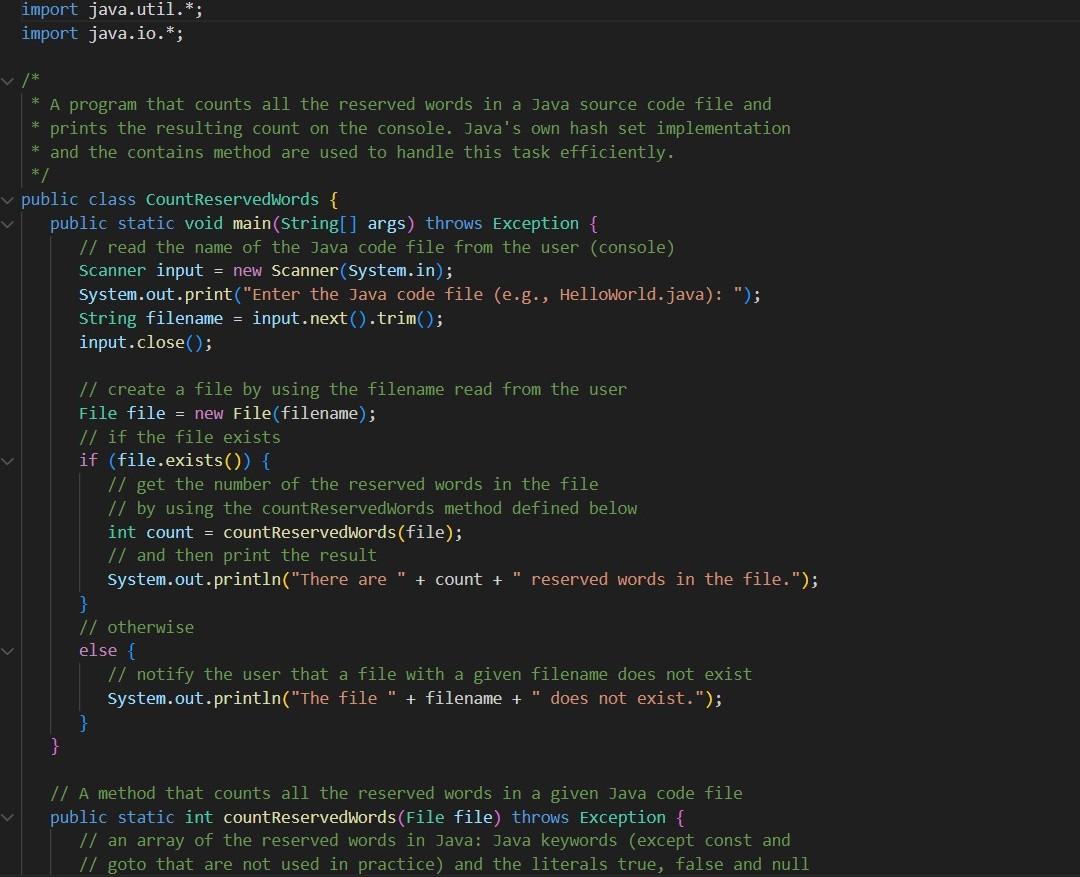This screenshot has width=1080, height=877.
Task: Collapse the else block
Action: pos(8,650)
